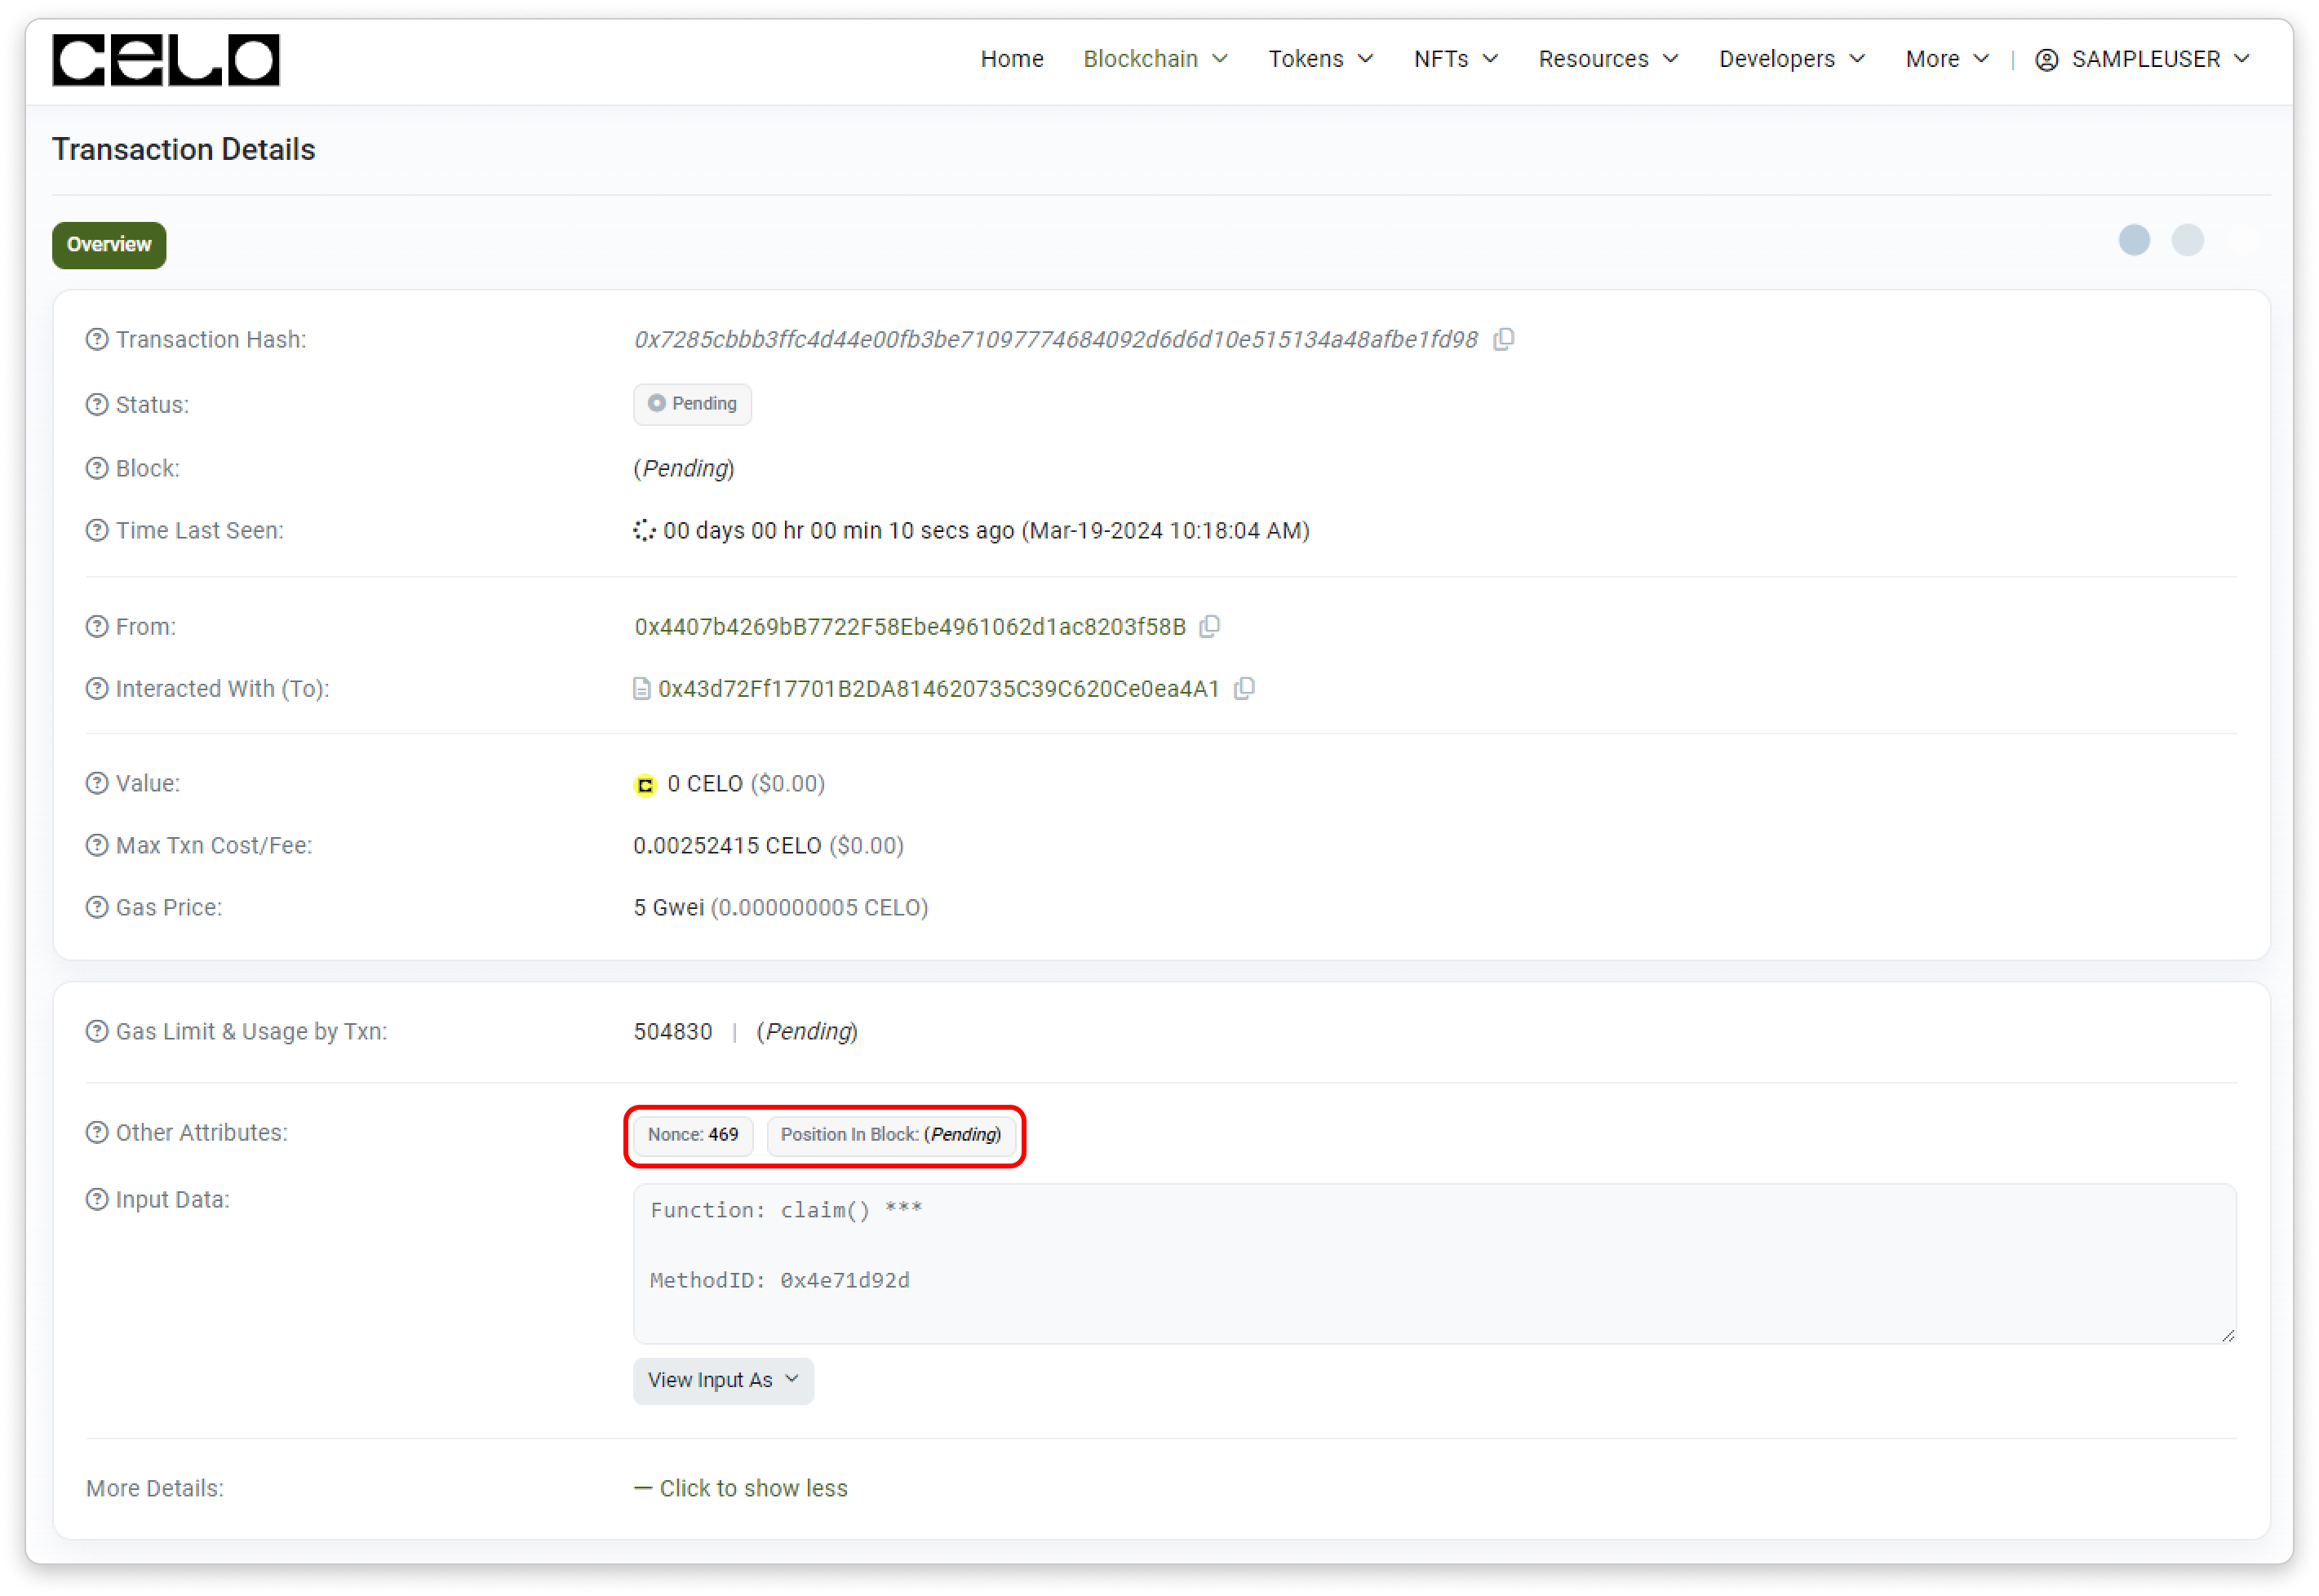Click the light gray round icon top right
2319x1596 pixels.
(x=2186, y=240)
